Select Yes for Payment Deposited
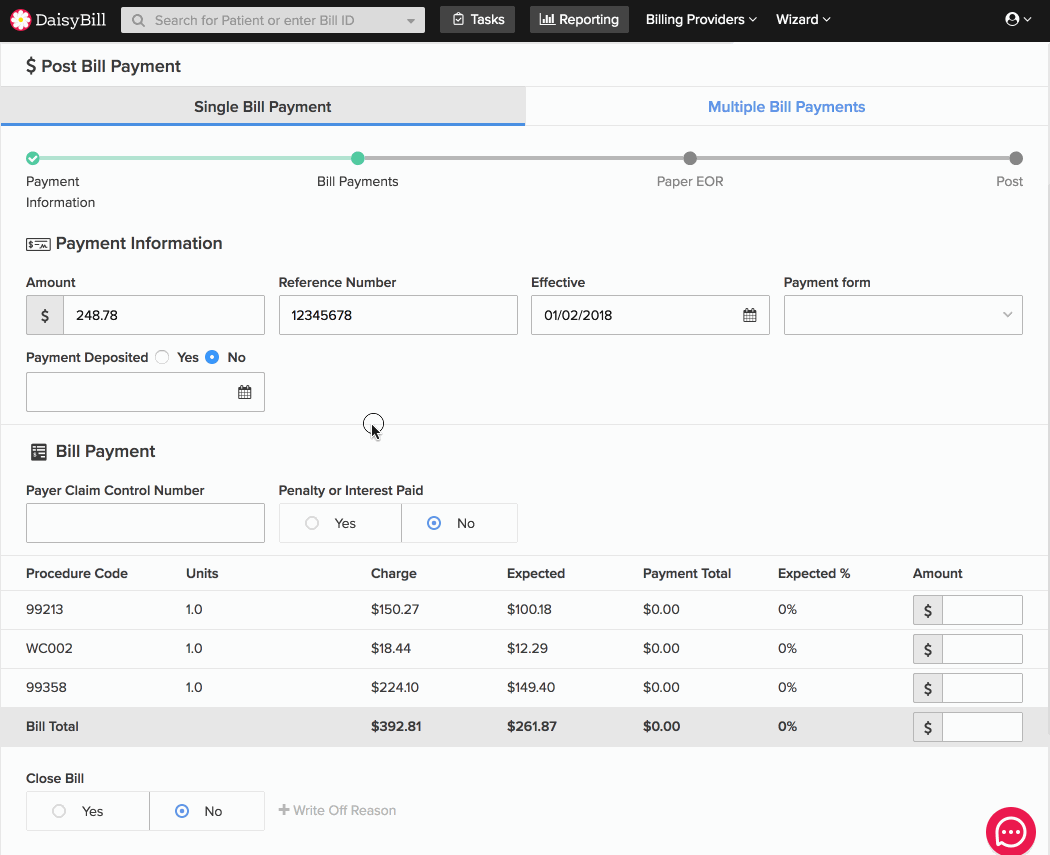 point(163,357)
